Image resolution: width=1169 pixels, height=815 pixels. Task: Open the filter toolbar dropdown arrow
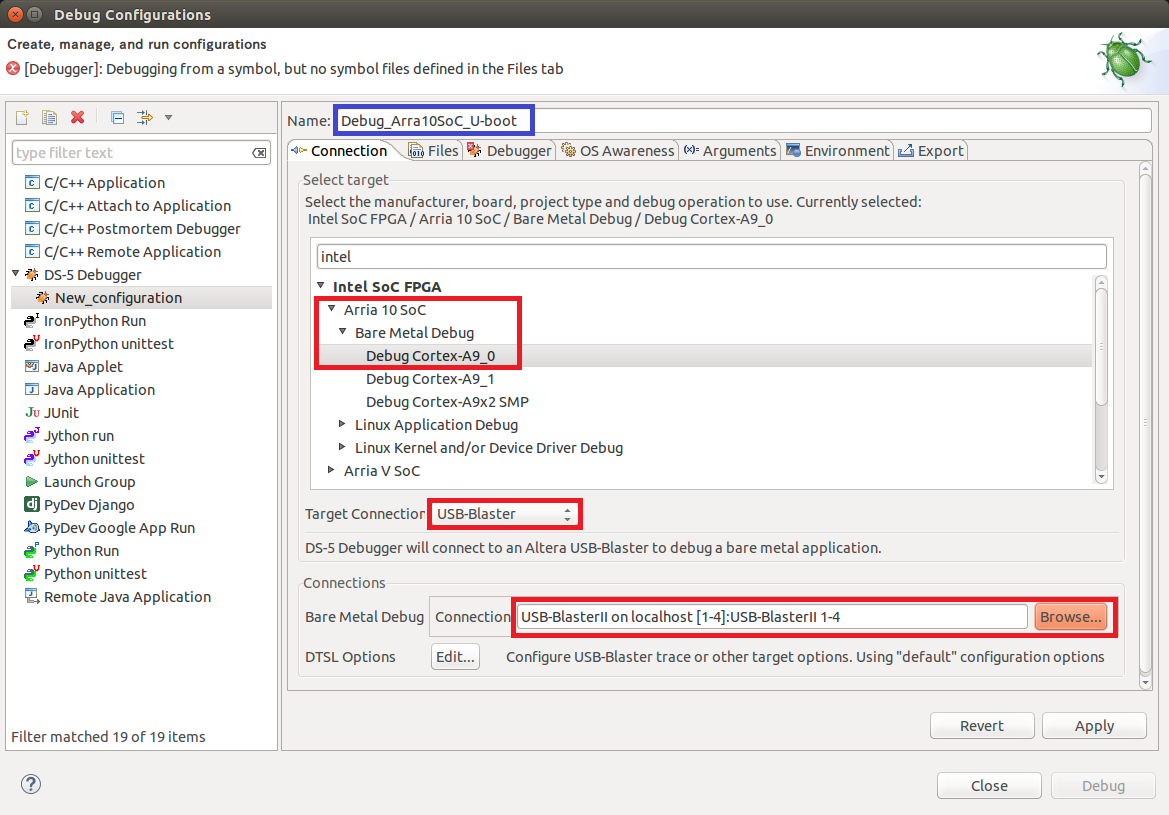tap(168, 118)
